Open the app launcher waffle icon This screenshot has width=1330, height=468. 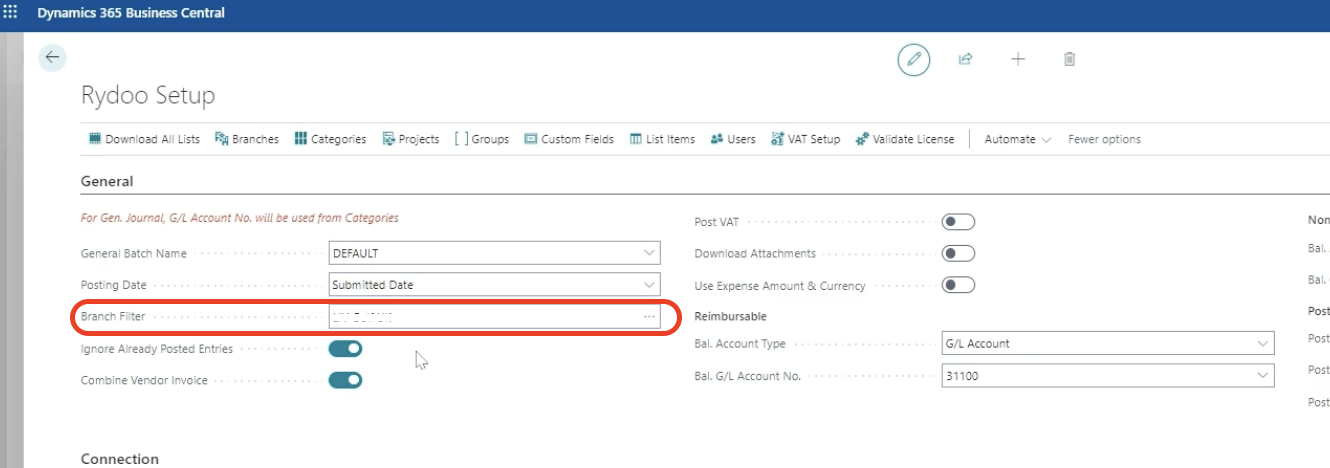[x=11, y=13]
